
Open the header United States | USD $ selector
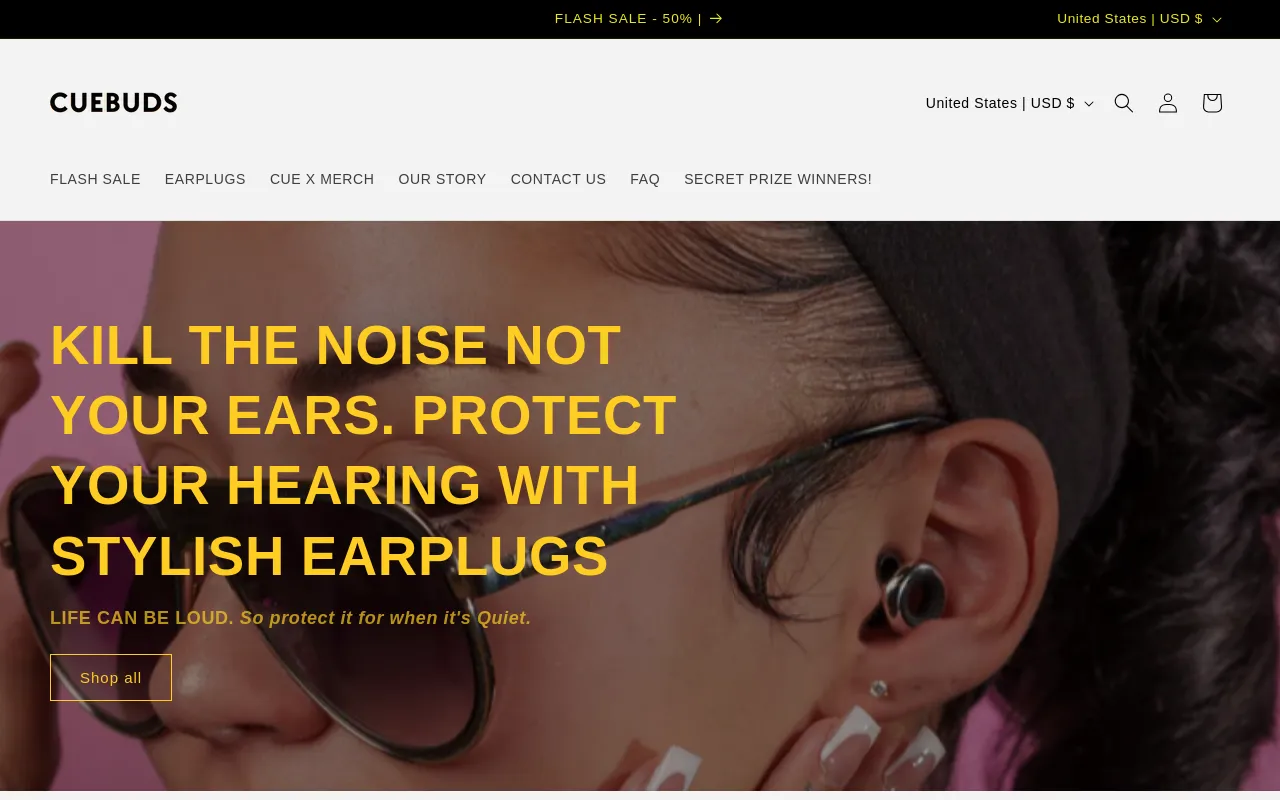tap(1010, 103)
